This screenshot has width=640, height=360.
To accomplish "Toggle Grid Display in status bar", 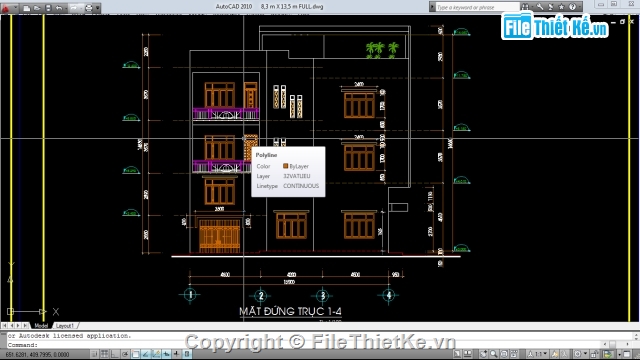I will pos(104,354).
